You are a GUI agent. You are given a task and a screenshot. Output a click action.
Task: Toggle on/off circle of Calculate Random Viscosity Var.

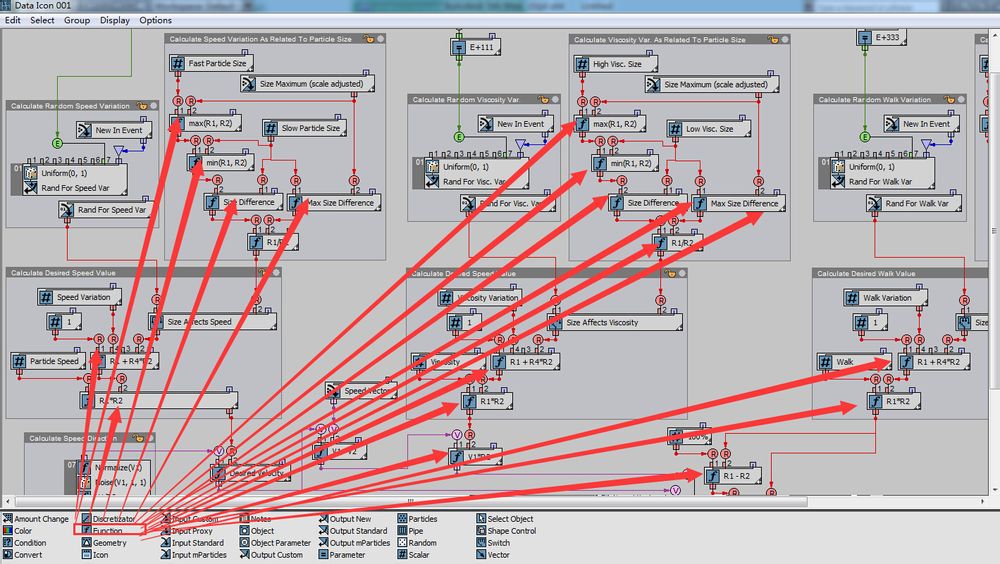(555, 100)
